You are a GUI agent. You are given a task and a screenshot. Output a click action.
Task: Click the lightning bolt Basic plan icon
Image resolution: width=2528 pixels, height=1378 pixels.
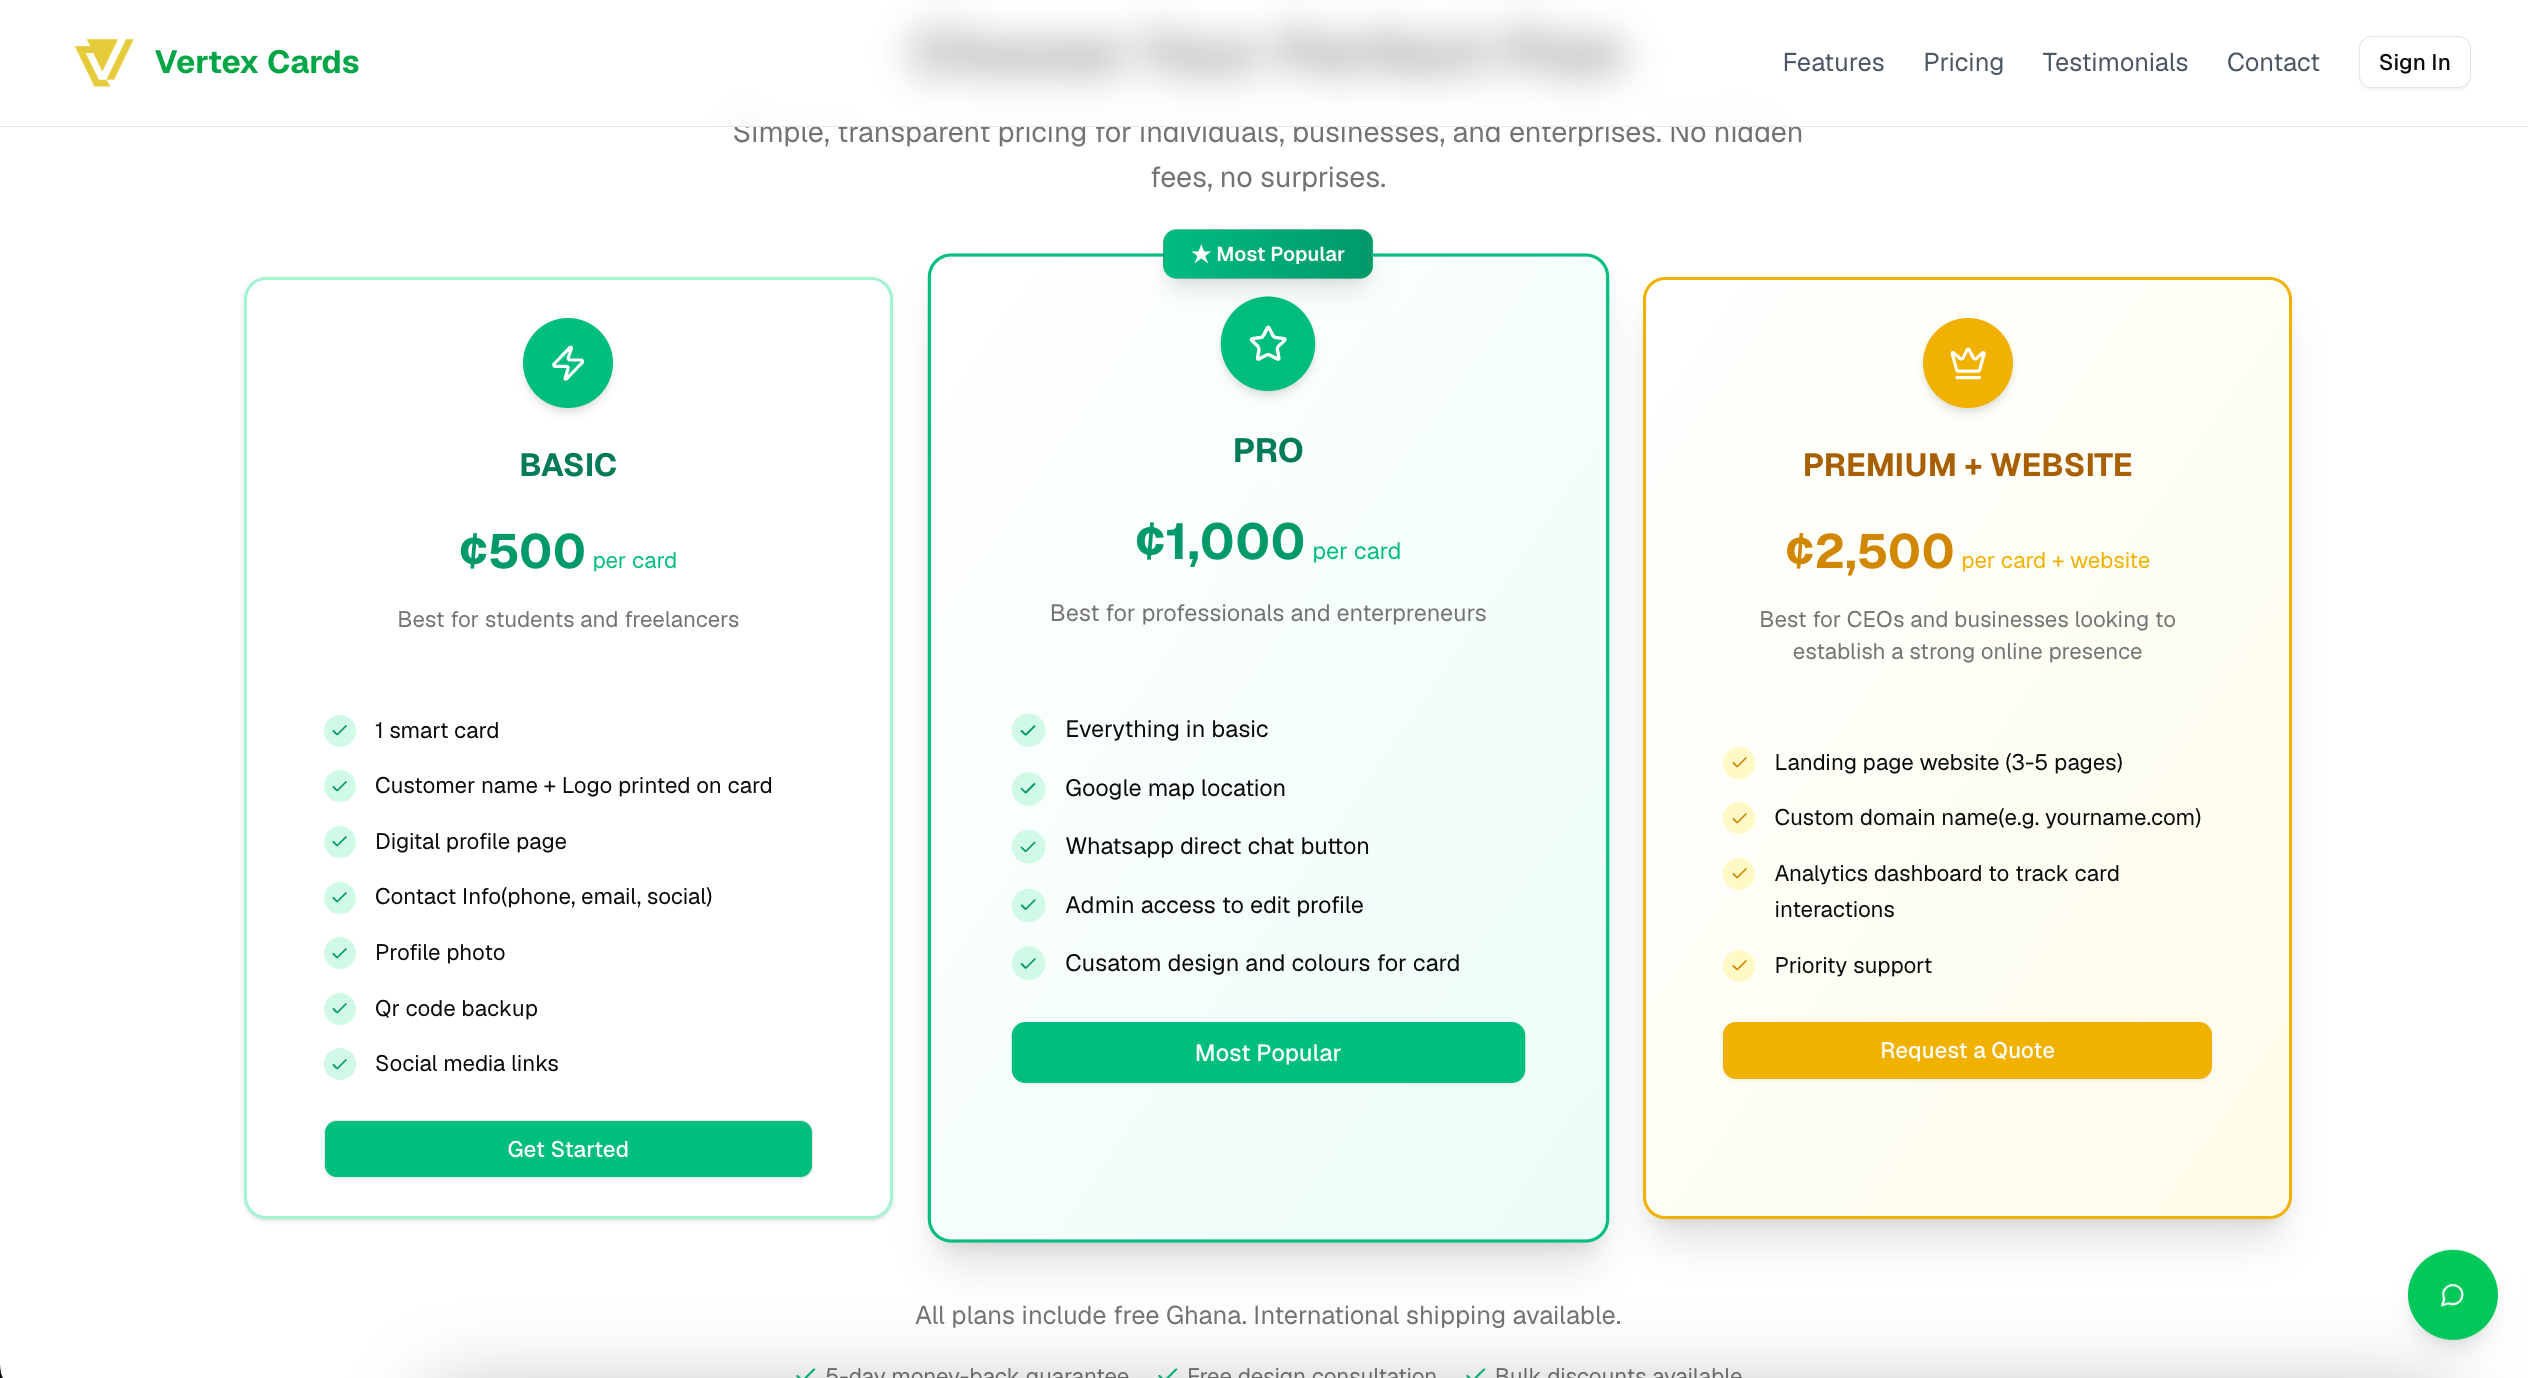tap(568, 363)
